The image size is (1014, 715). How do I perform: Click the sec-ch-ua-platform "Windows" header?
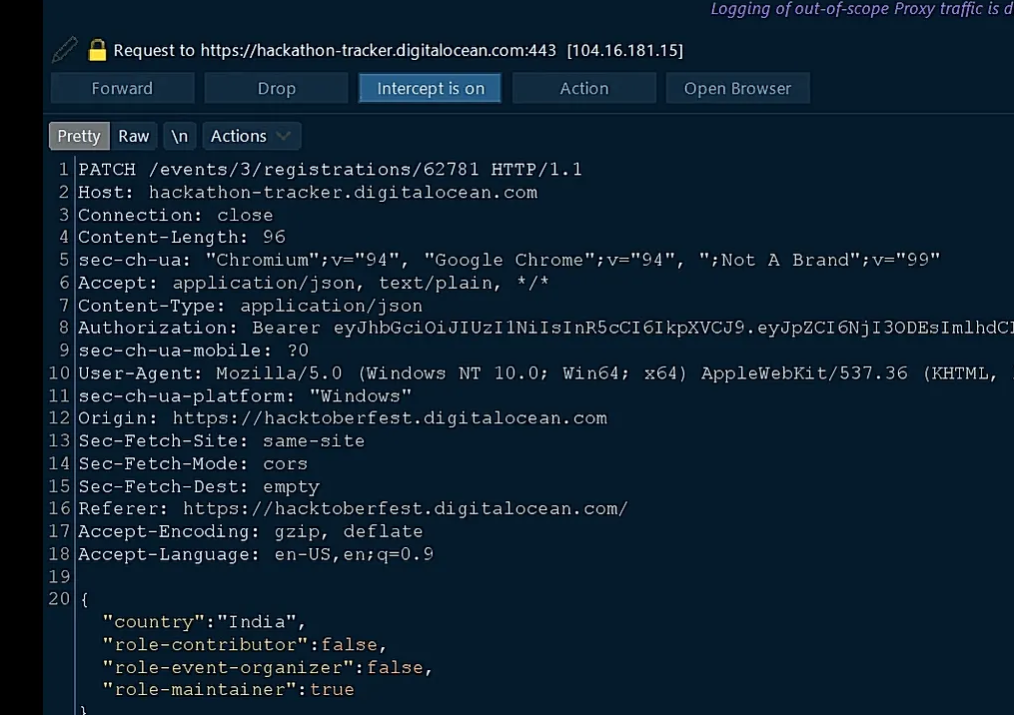[x=244, y=396]
